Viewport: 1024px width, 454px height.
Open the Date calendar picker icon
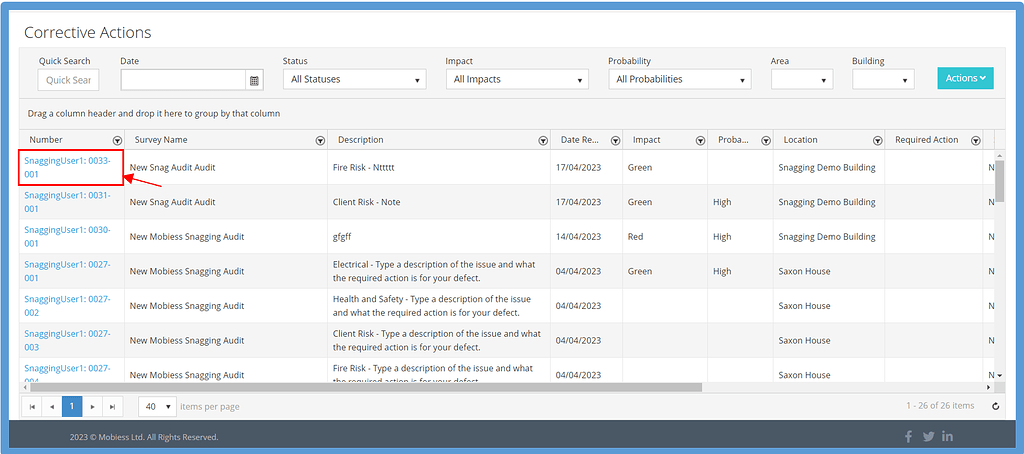(x=254, y=80)
